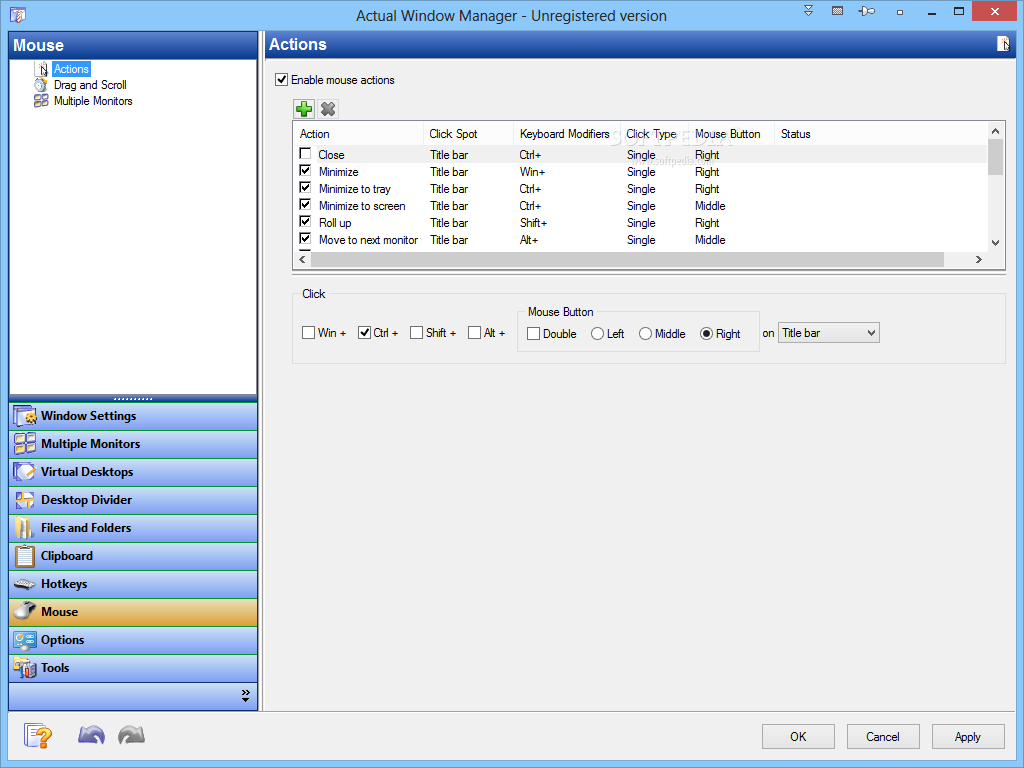Check the Close action checkbox

[305, 154]
